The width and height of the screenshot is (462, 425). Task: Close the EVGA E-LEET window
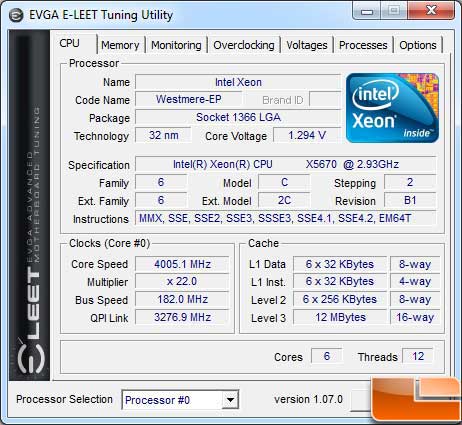(431, 11)
